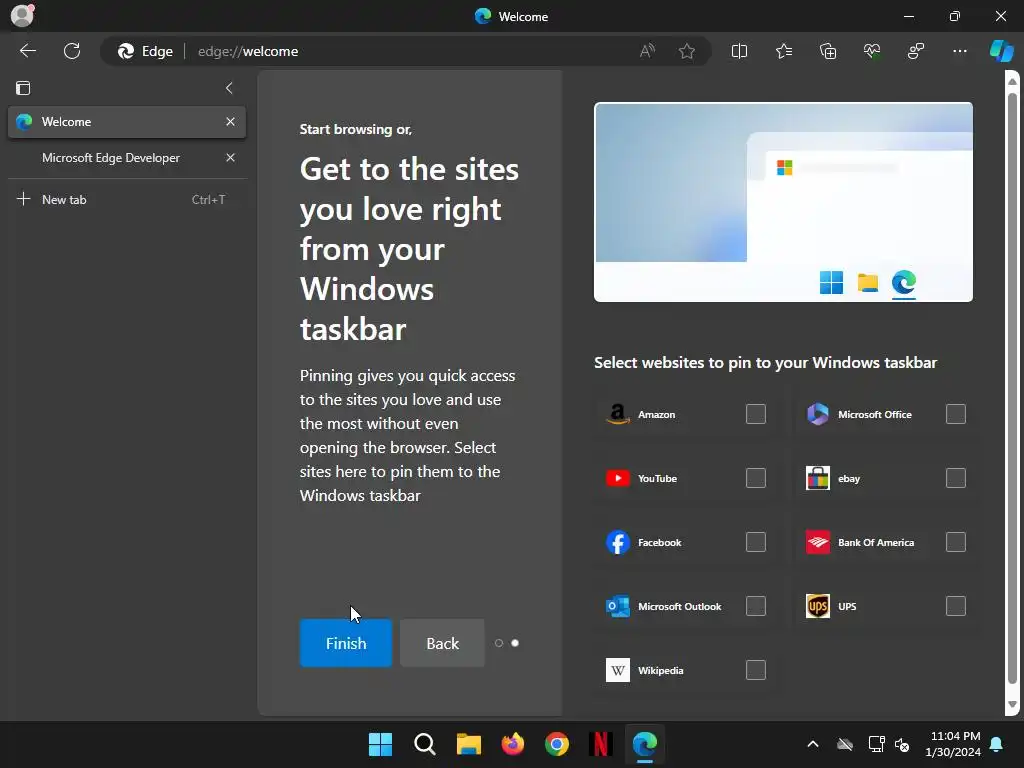The height and width of the screenshot is (768, 1024).
Task: Click the Finish button
Action: [x=346, y=643]
